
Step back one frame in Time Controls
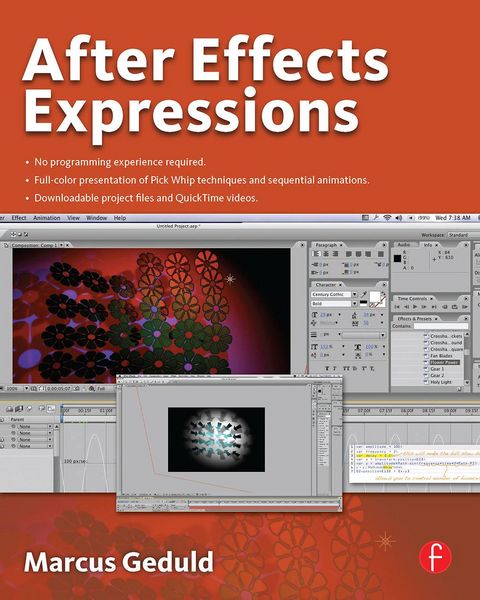coord(406,307)
